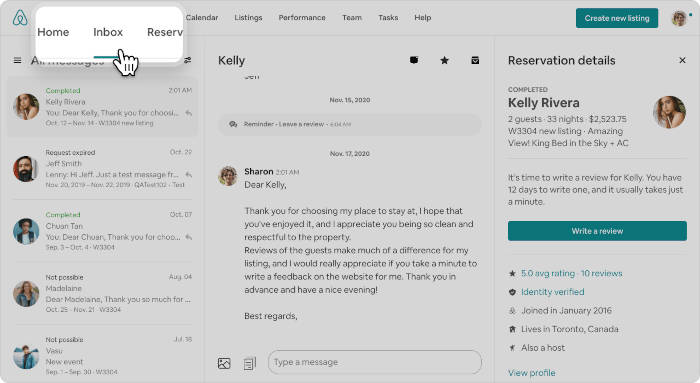Click the Write a review button
700x383 pixels.
tap(597, 231)
